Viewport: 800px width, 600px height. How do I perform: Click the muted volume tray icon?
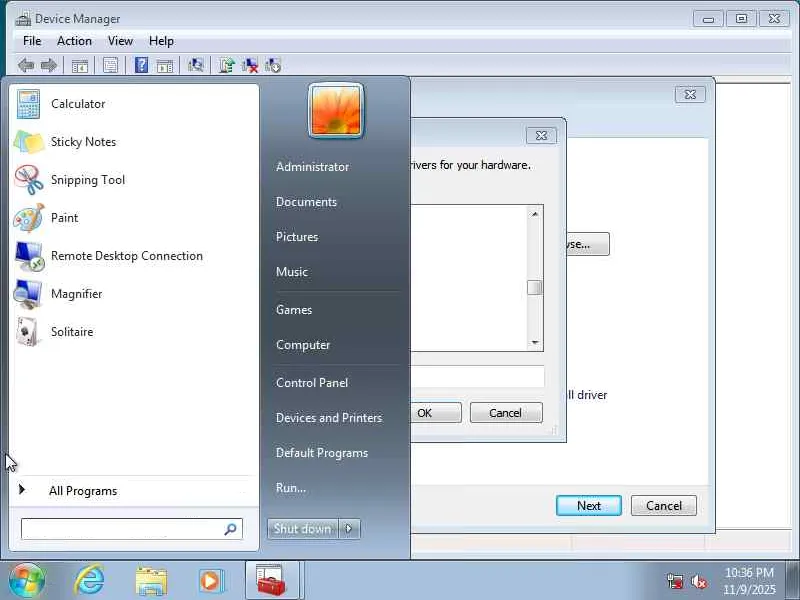pos(699,581)
